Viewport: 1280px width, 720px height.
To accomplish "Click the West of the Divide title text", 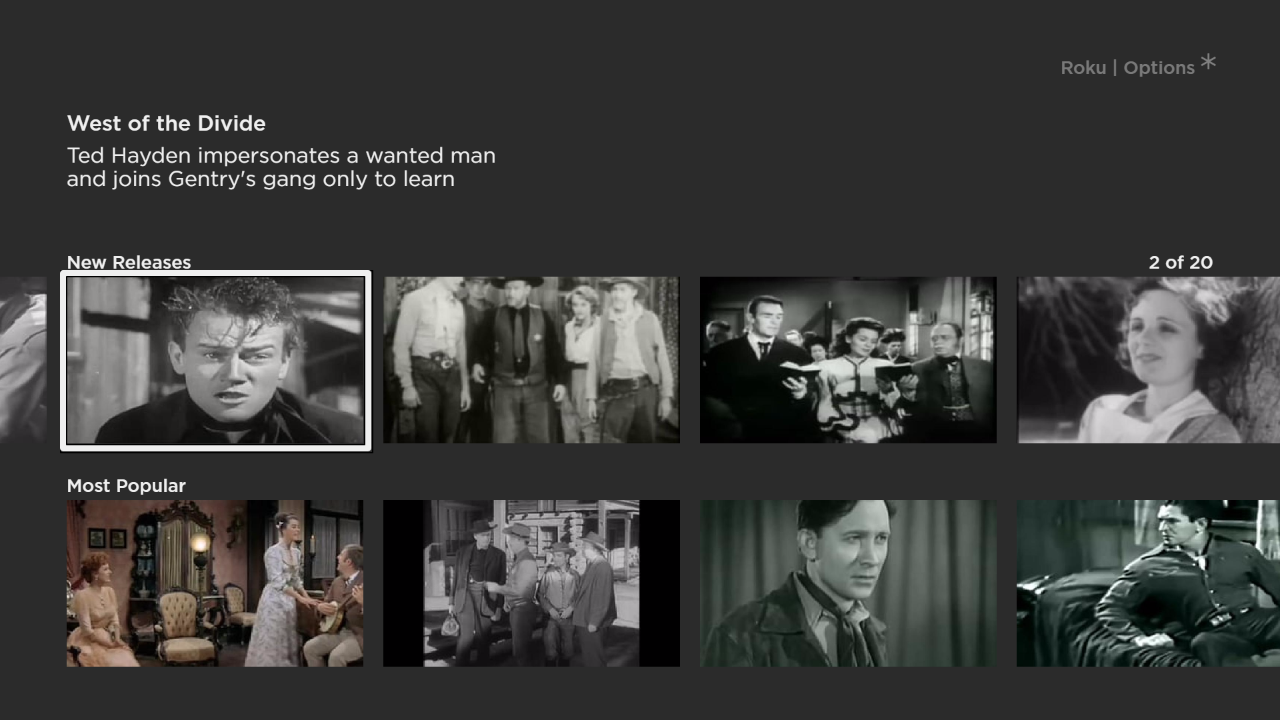I will 166,124.
